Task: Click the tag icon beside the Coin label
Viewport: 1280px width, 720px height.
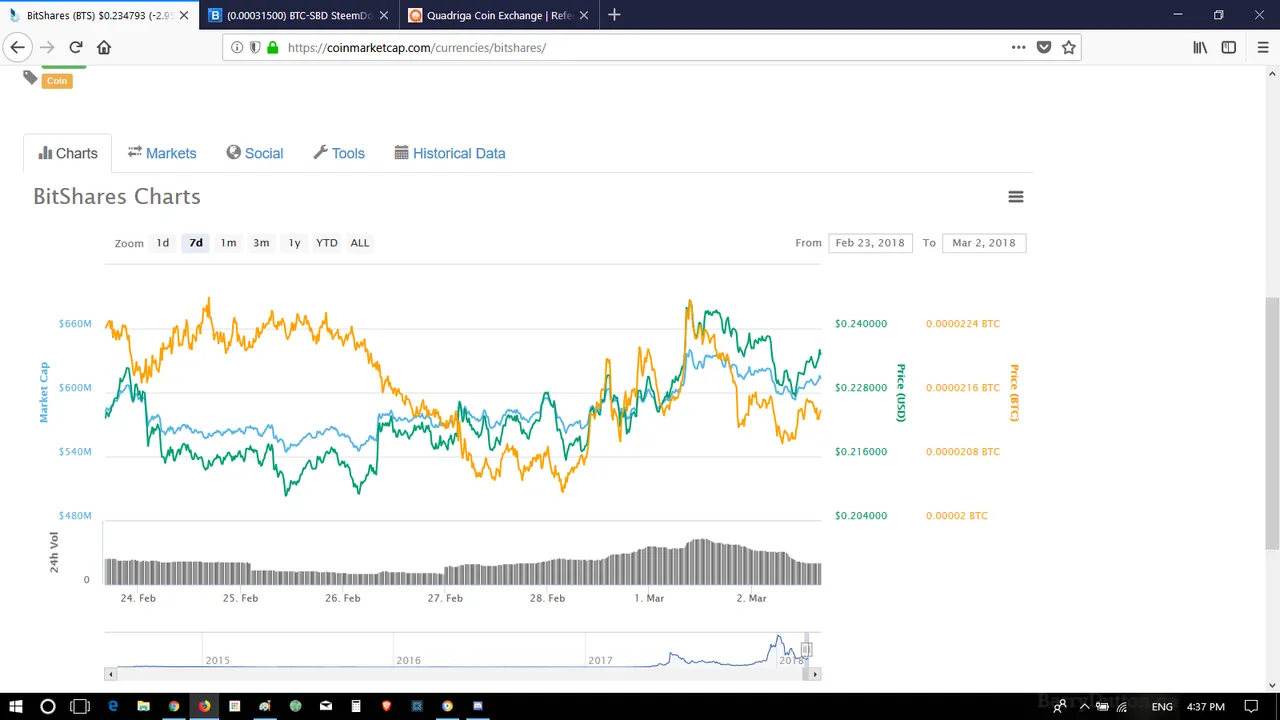Action: pyautogui.click(x=31, y=78)
